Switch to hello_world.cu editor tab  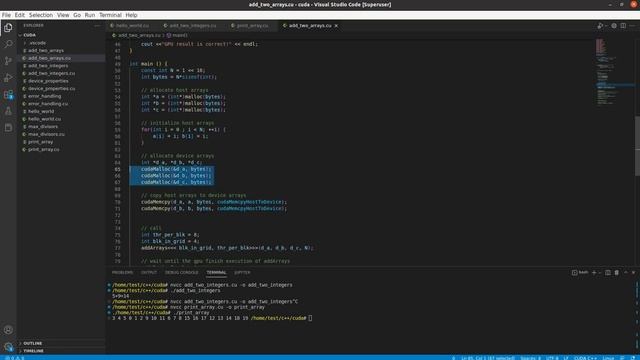(x=132, y=26)
